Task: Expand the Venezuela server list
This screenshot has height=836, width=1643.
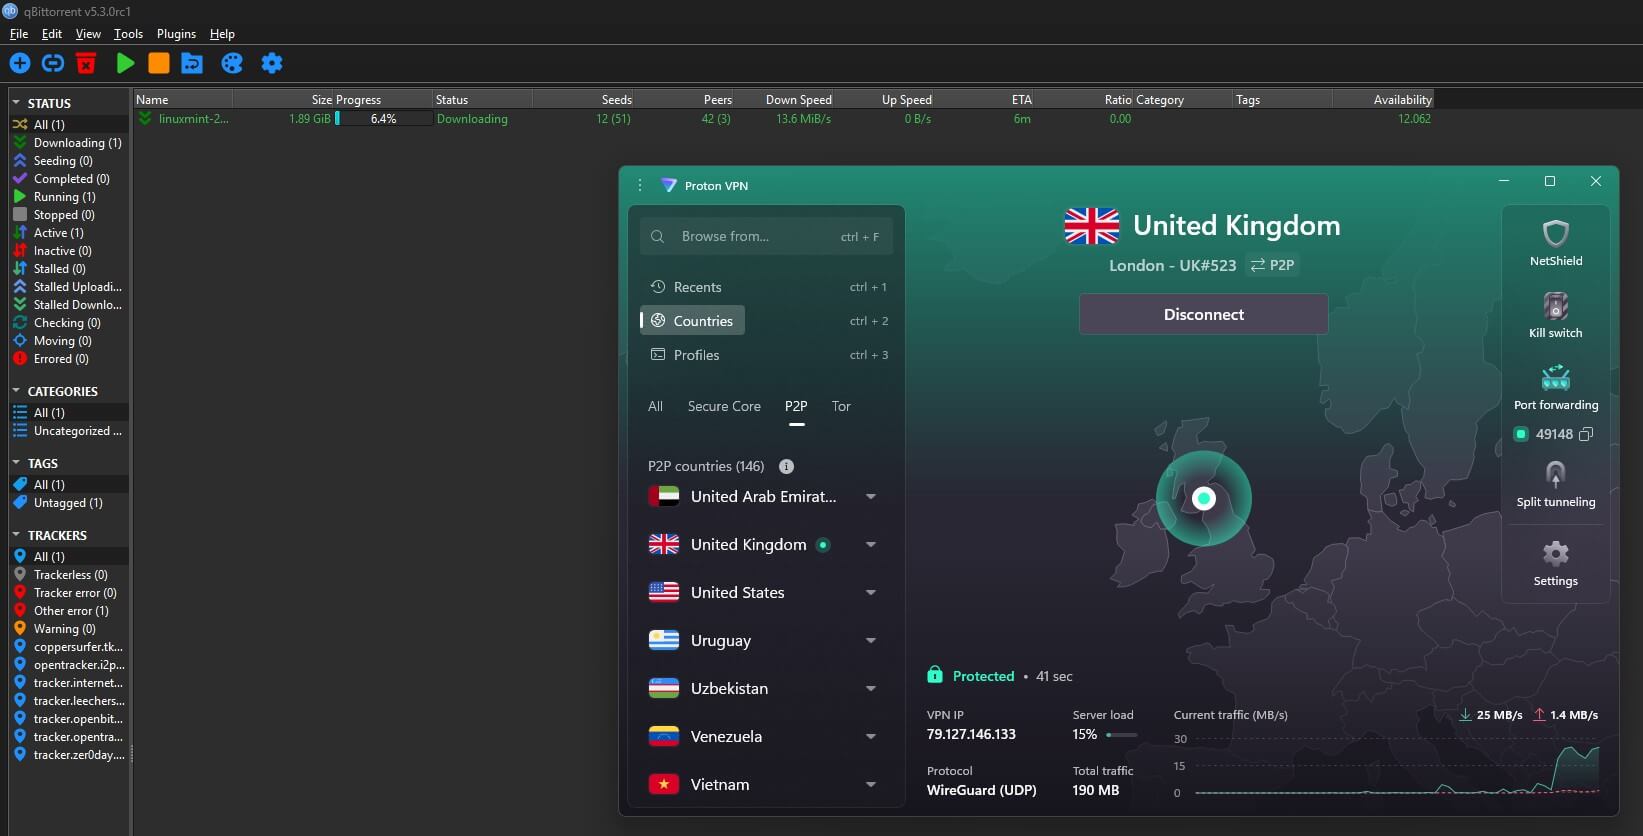Action: pos(871,737)
